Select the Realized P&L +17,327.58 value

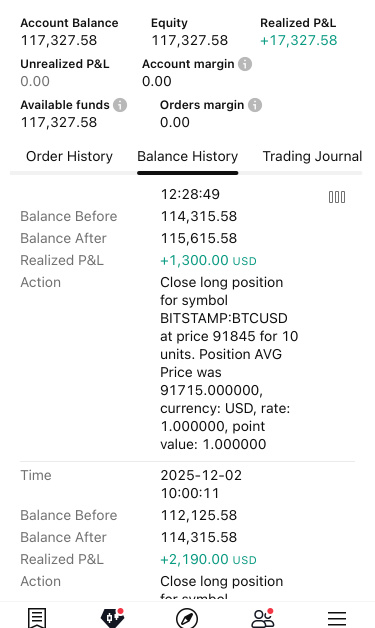[x=298, y=40]
